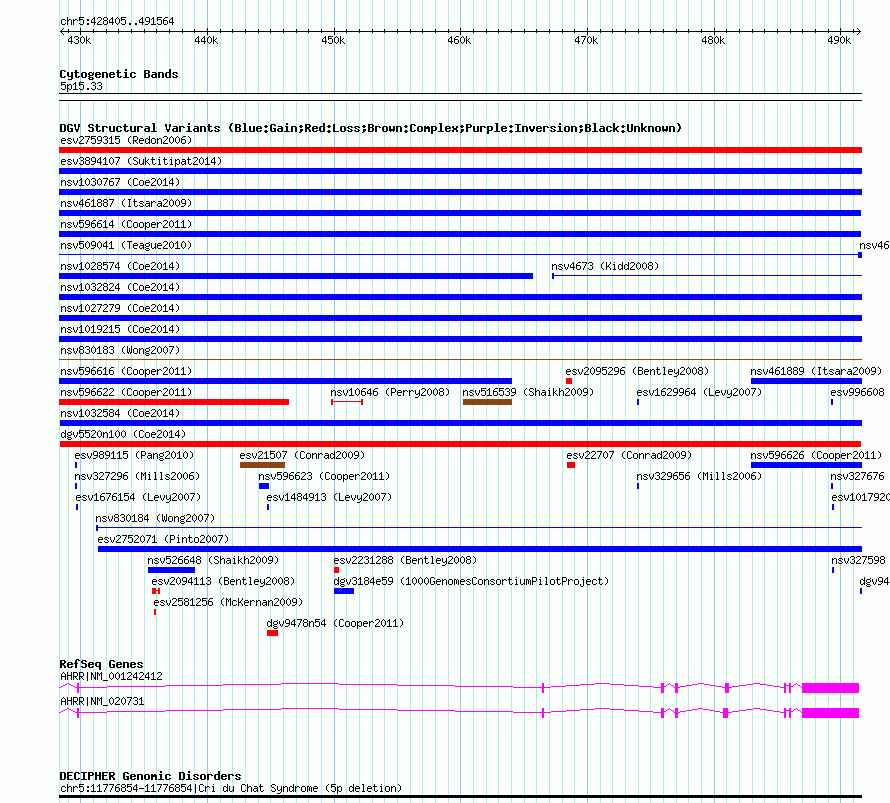Open the nsv461887 (Itsara2009) variant label
Viewport: 890px width, 803px height.
pos(126,203)
